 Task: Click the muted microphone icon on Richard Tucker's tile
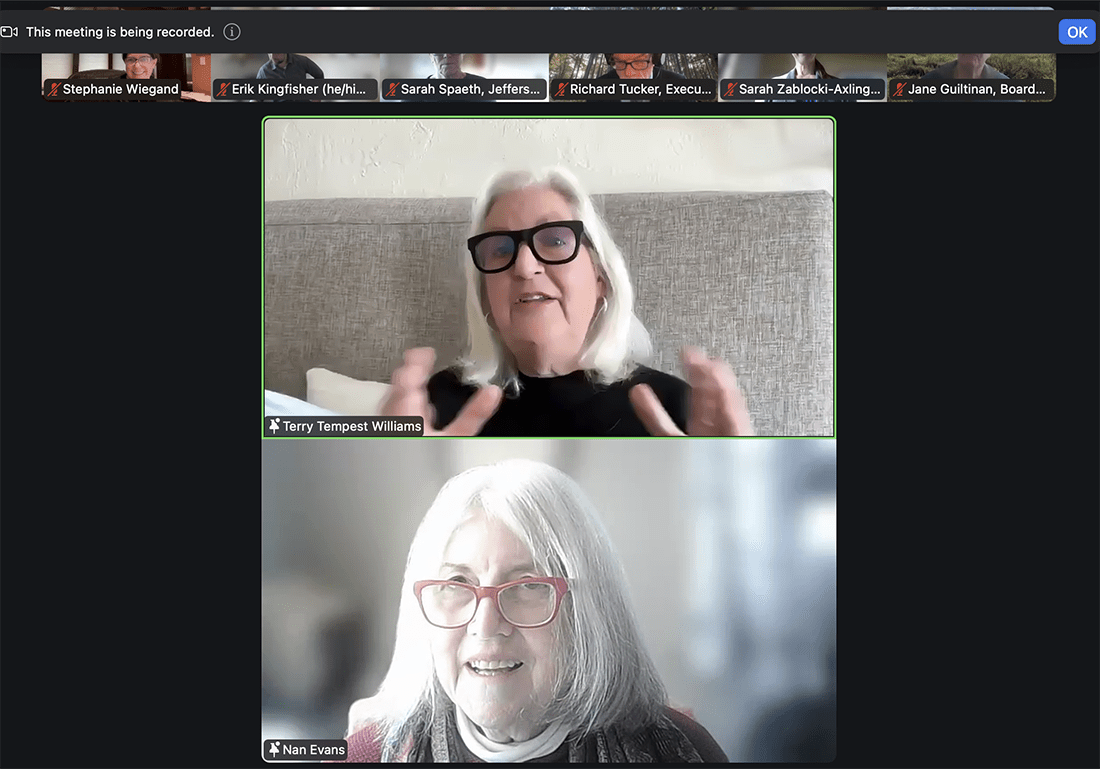click(560, 89)
